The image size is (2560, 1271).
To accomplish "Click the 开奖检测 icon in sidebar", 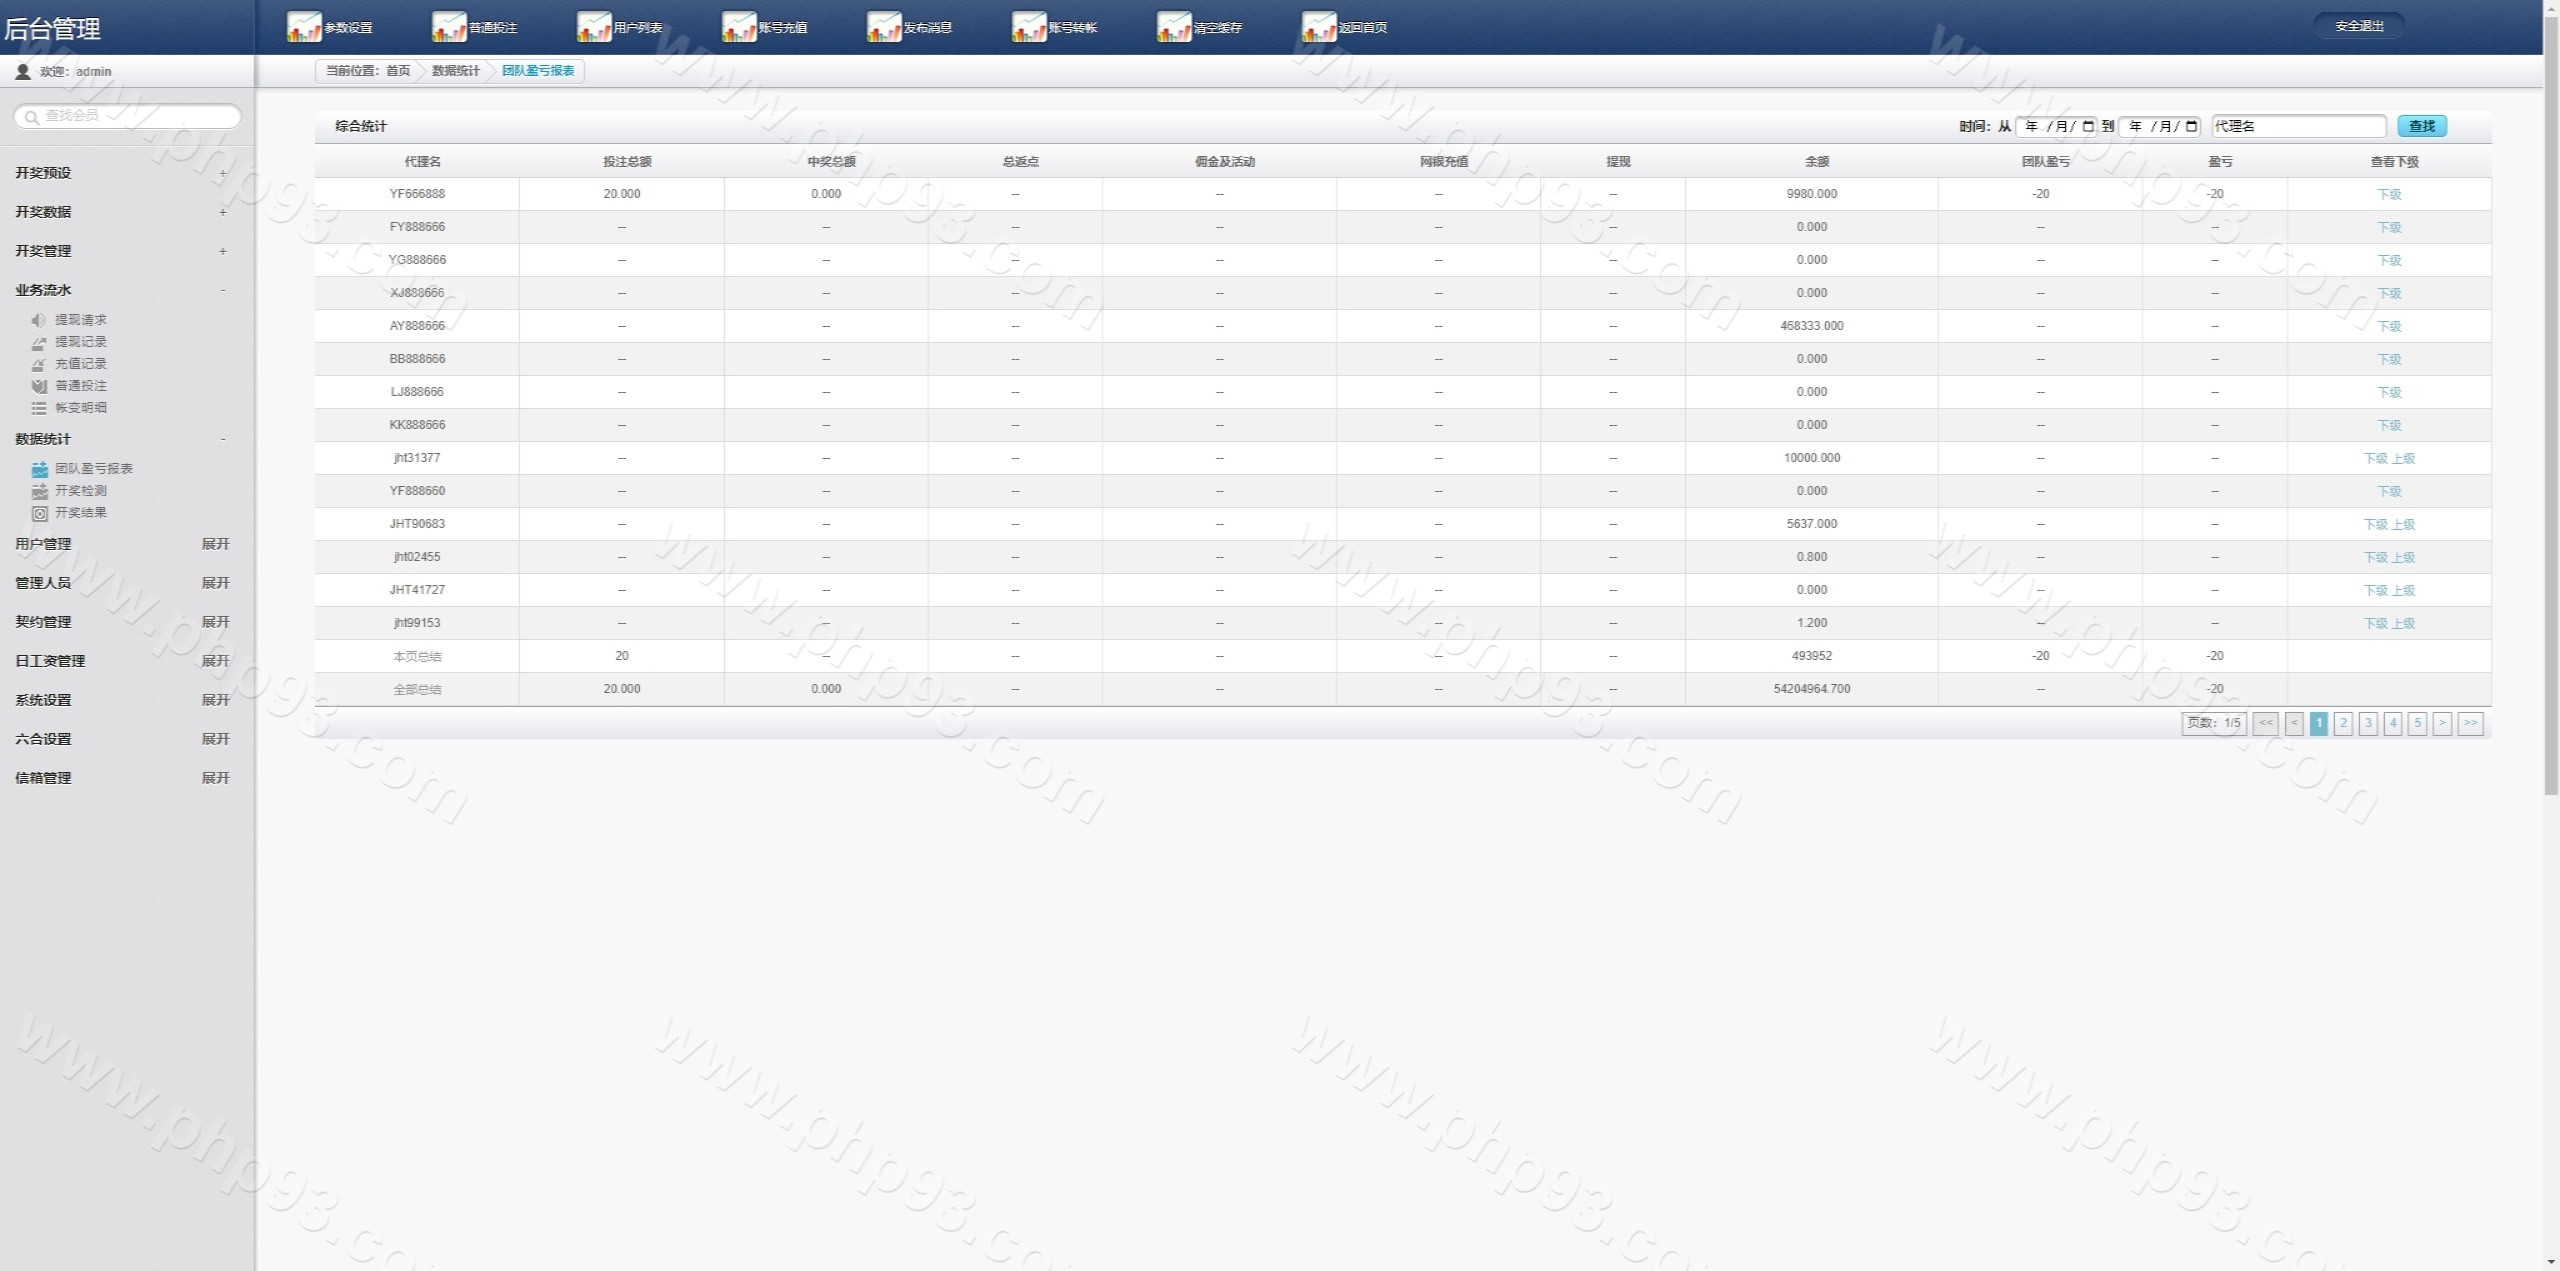I will pos(39,491).
